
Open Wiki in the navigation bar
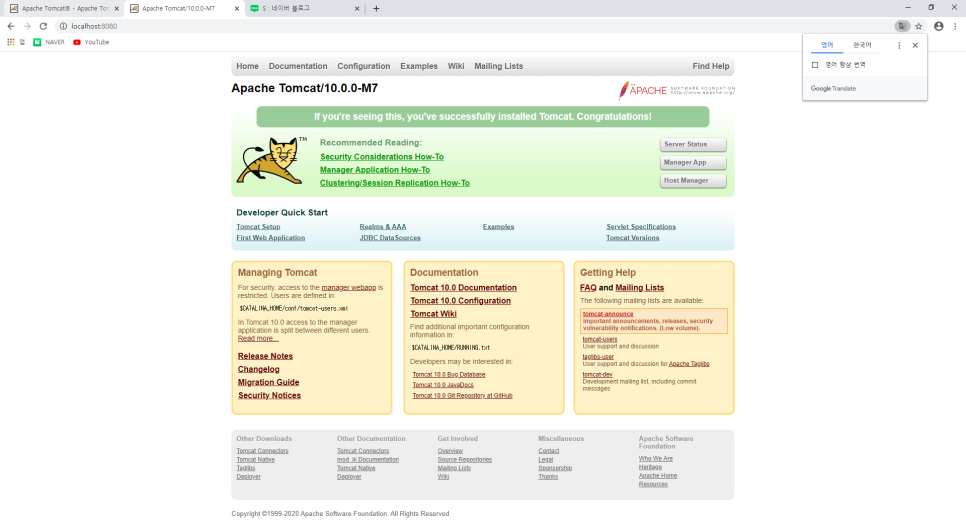(456, 66)
